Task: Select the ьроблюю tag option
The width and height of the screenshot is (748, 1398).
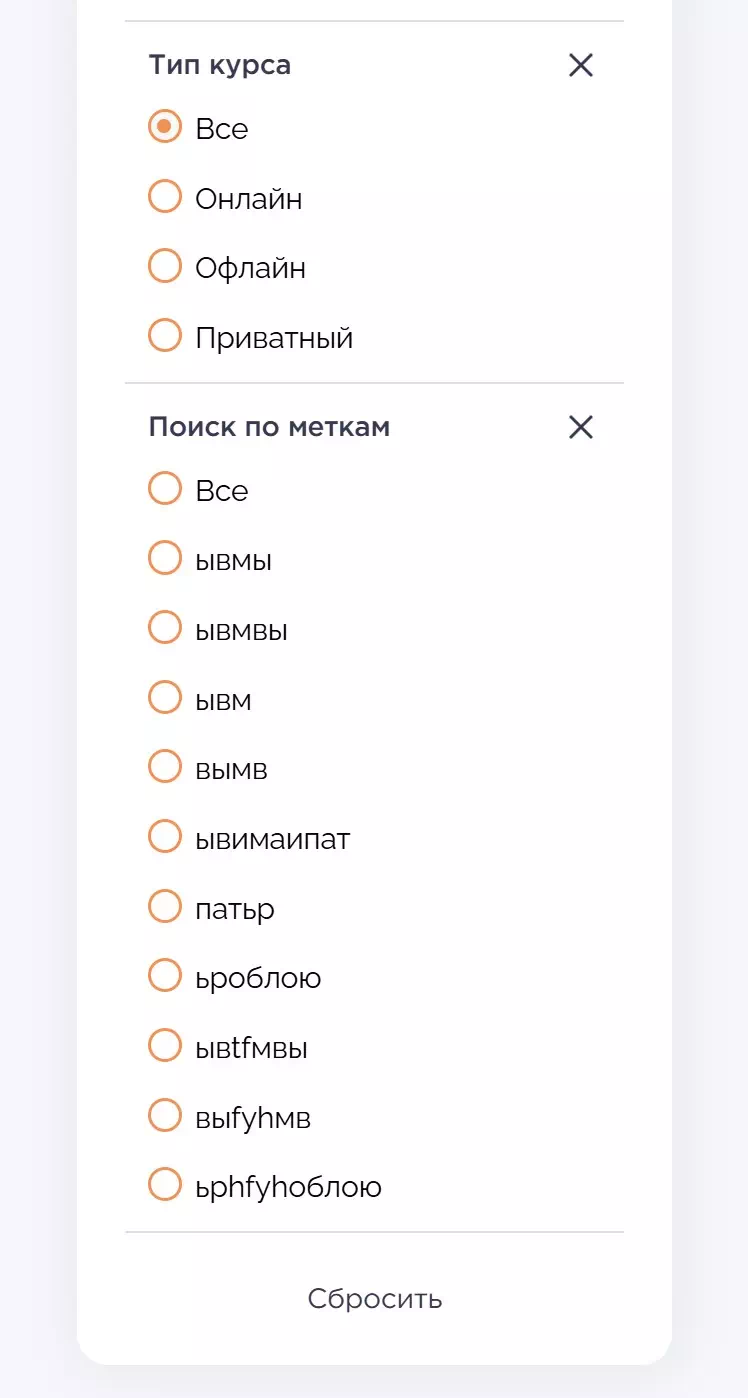Action: [165, 976]
